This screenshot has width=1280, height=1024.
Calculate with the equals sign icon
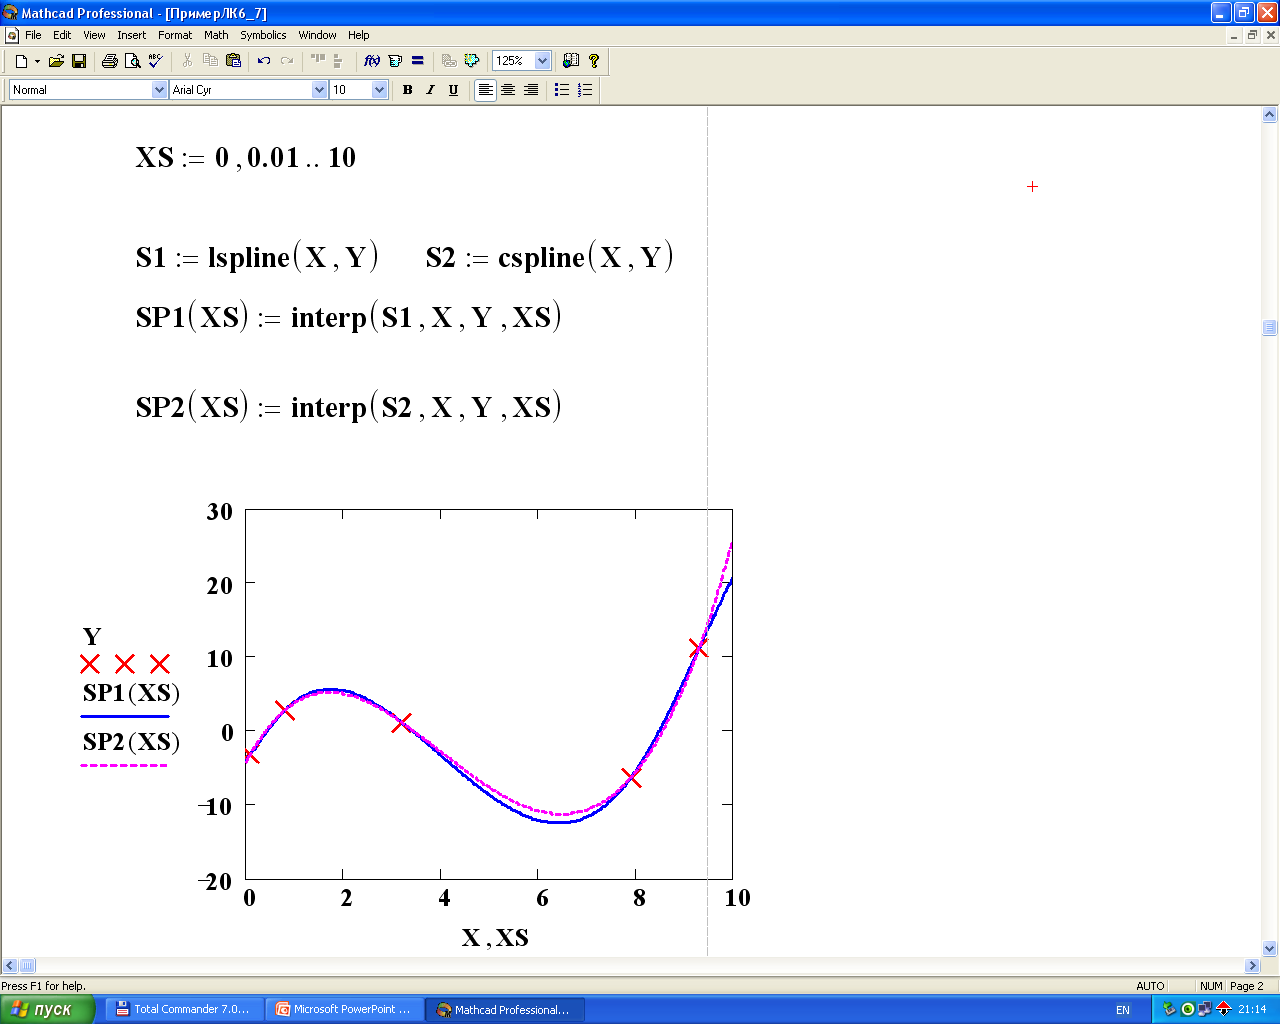click(418, 61)
